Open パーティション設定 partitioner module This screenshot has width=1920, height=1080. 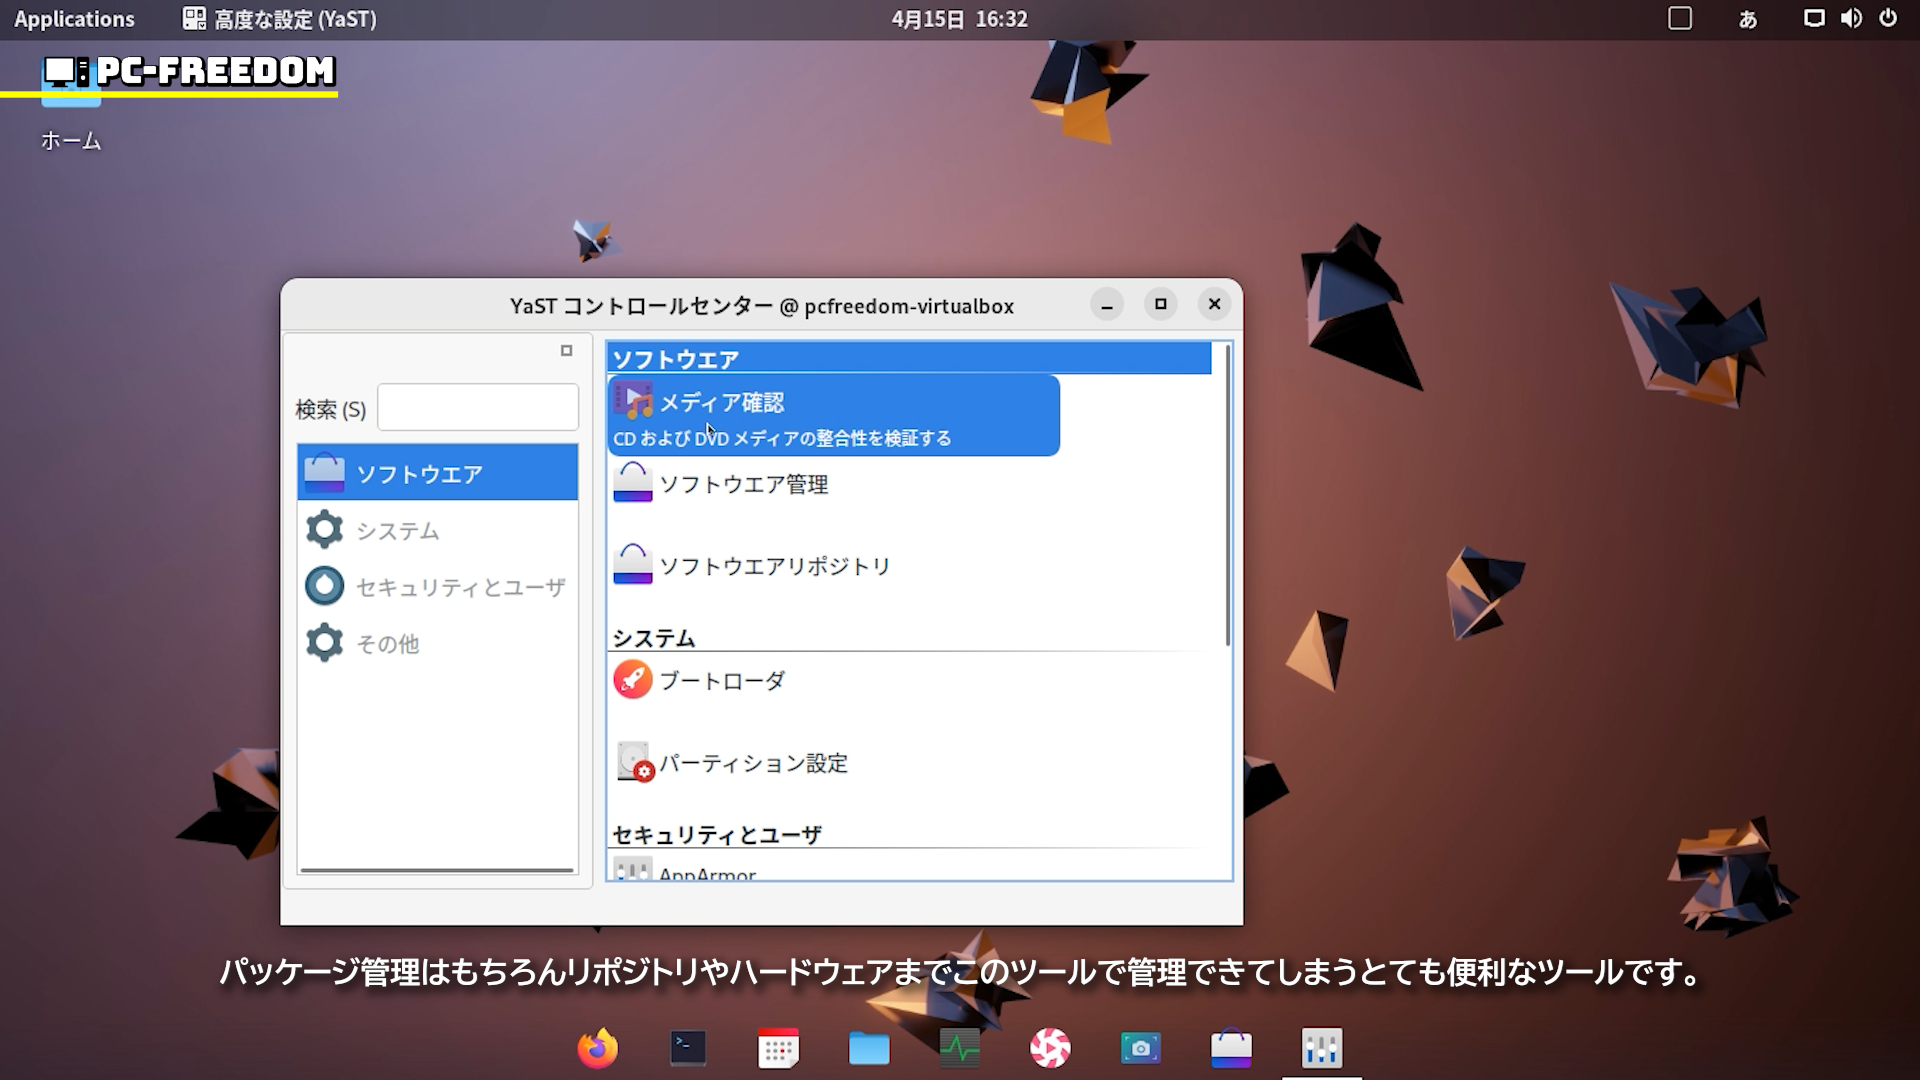(752, 764)
